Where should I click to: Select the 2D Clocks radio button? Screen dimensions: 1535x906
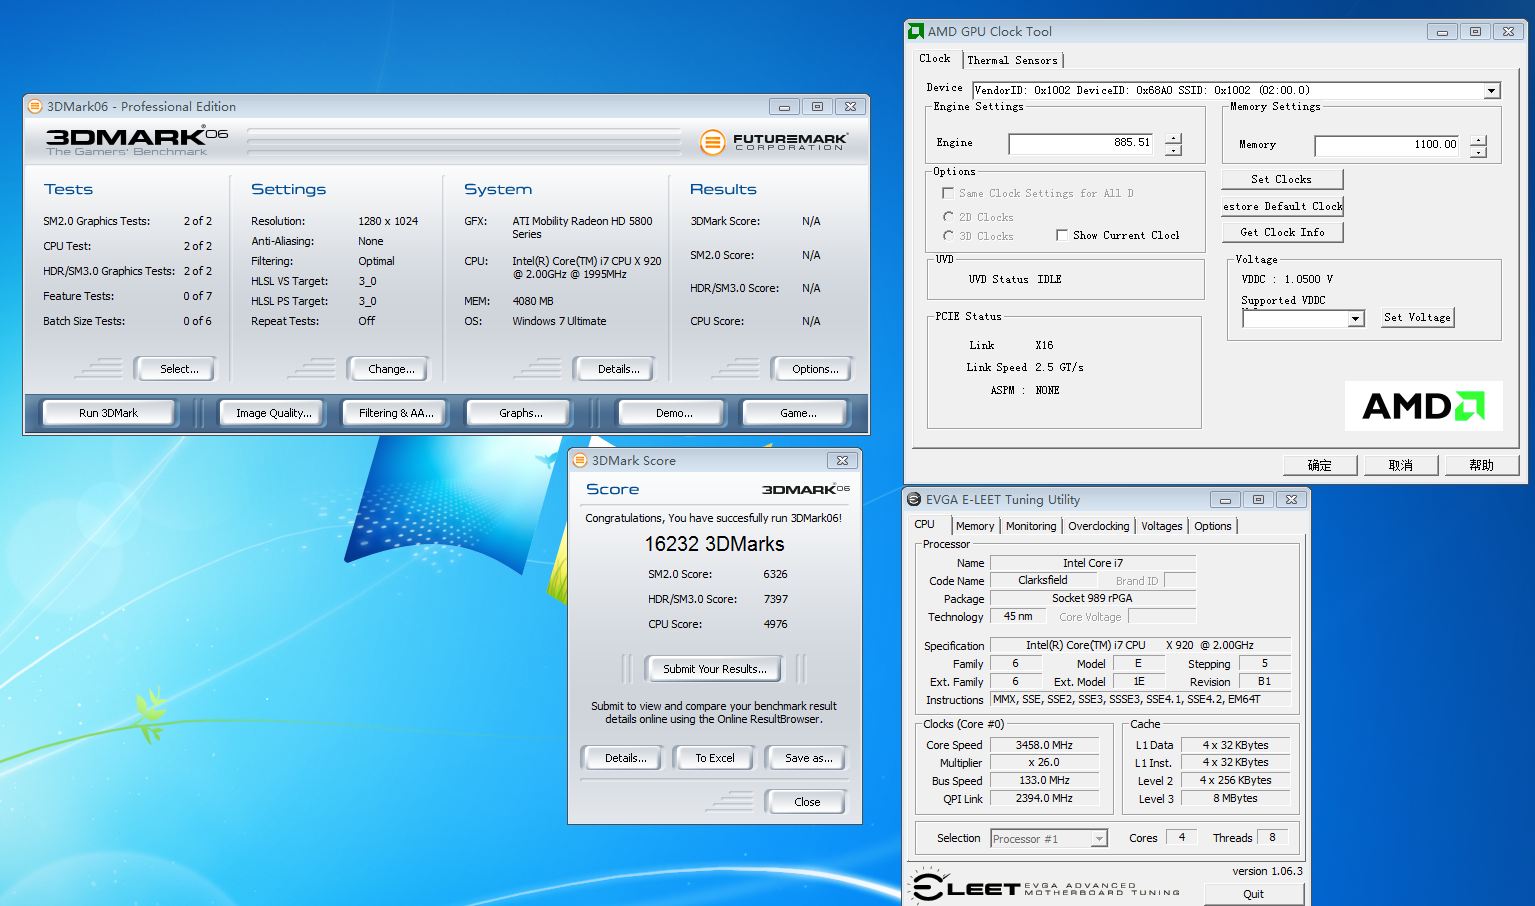tap(948, 216)
